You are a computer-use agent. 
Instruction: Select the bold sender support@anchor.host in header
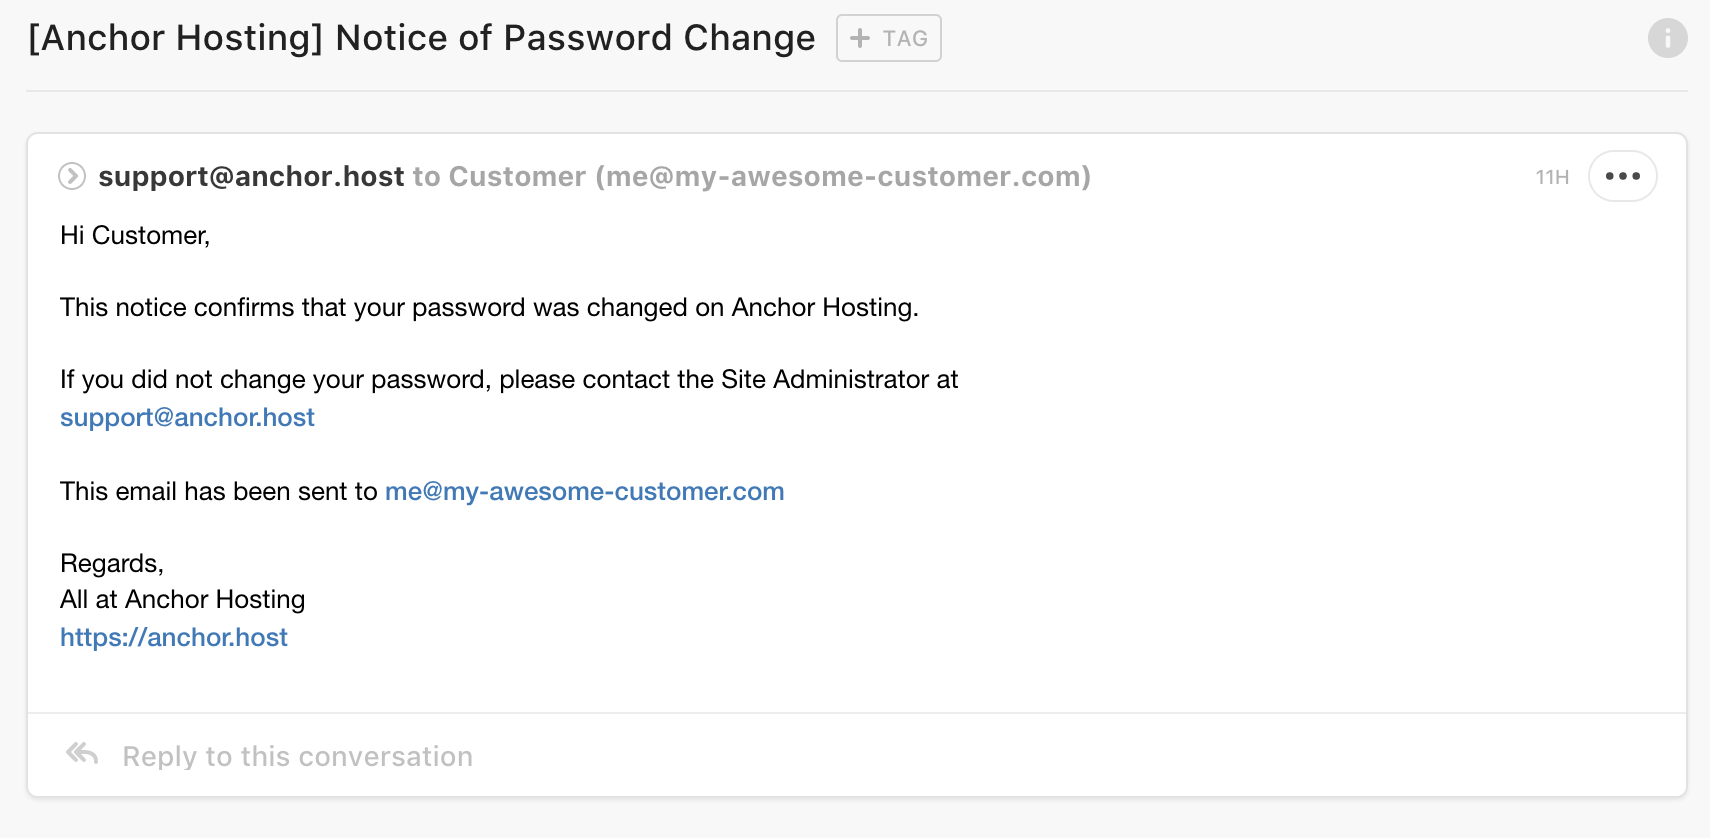[x=251, y=176]
